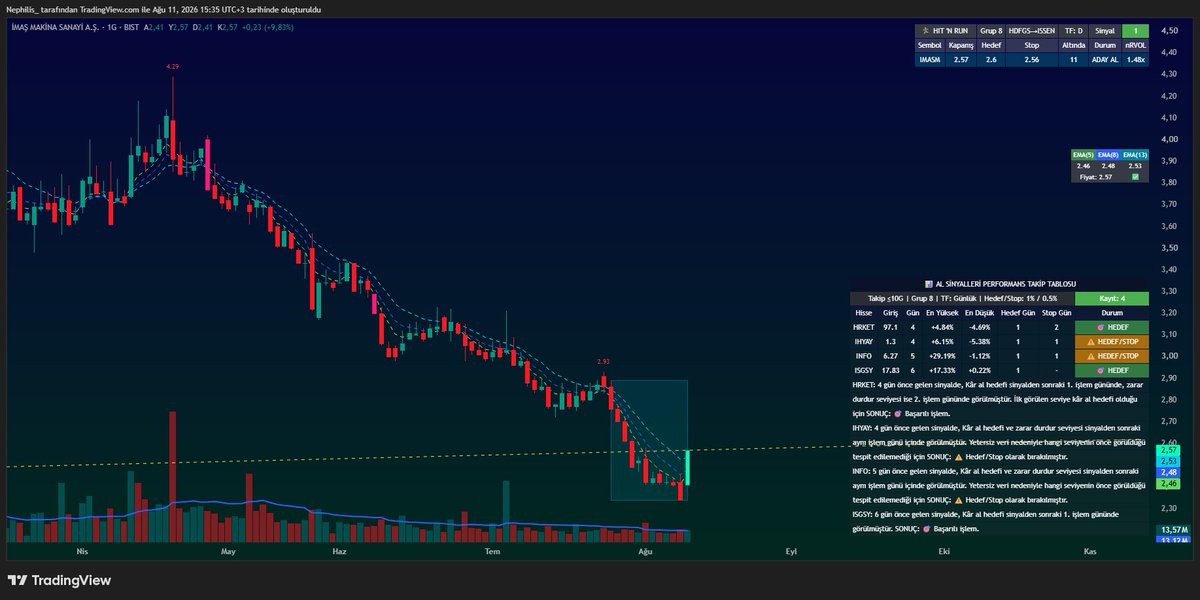
Task: Click the +29.19% En Yüksek value
Action: point(943,355)
